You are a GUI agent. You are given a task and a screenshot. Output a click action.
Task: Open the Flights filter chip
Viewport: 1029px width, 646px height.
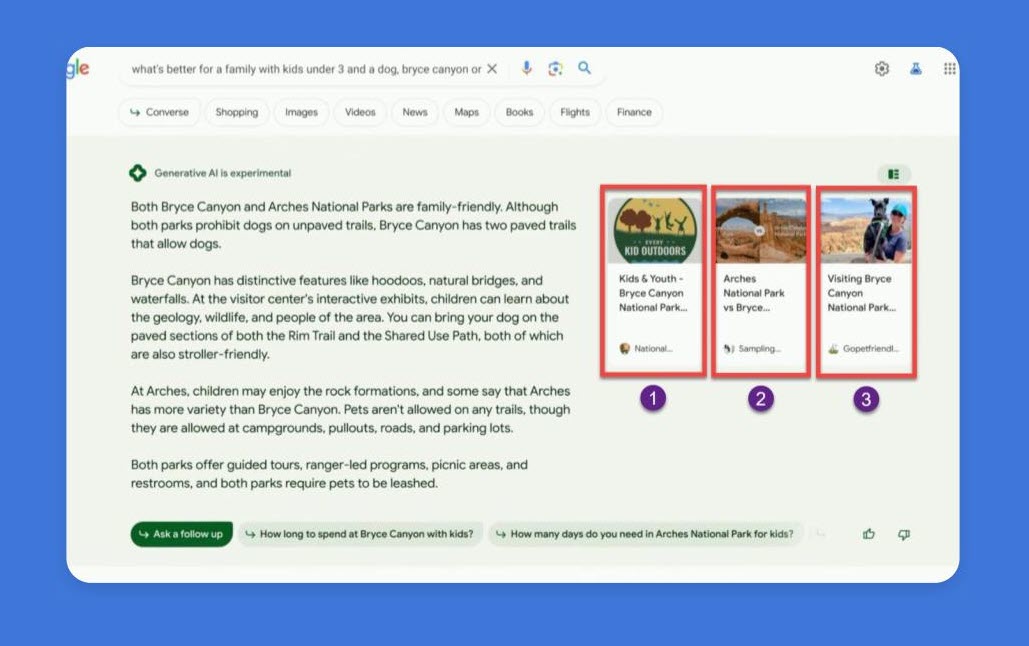coord(575,112)
